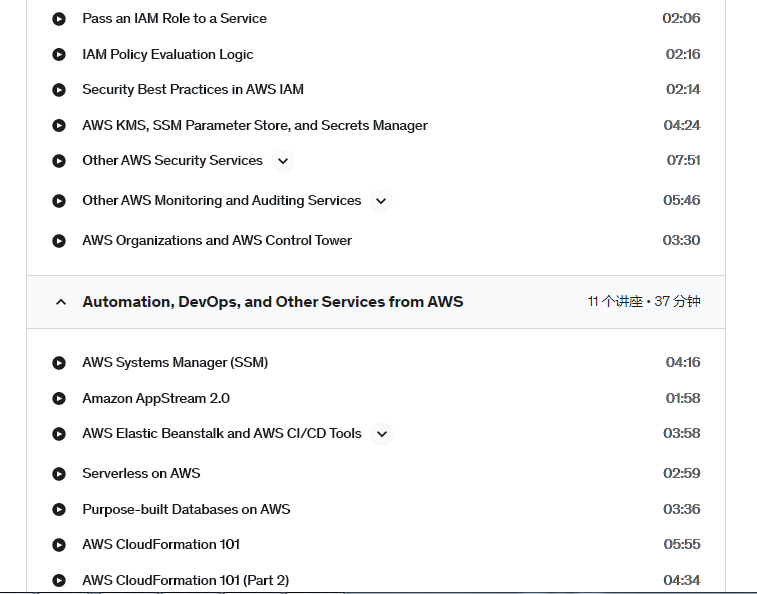This screenshot has height=594, width=757.
Task: Click play icon beside Purpose-built Databases on AWS
Action: pos(59,509)
